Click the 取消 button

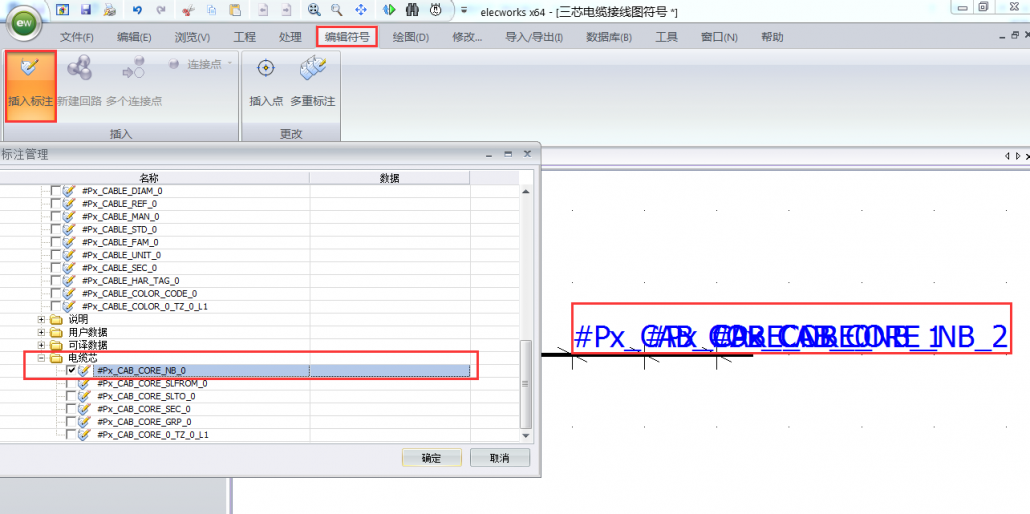[500, 458]
